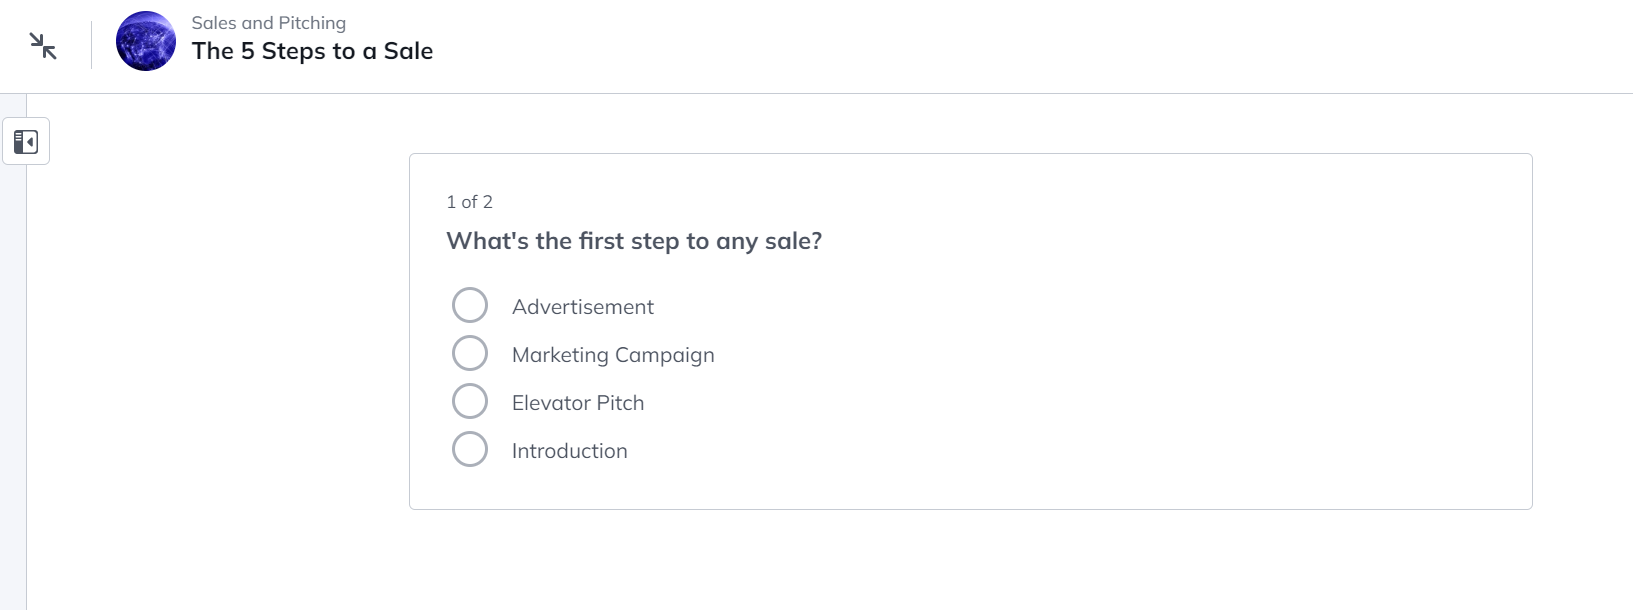Click the "What's the first step" question text
Image resolution: width=1633 pixels, height=610 pixels.
[x=634, y=241]
